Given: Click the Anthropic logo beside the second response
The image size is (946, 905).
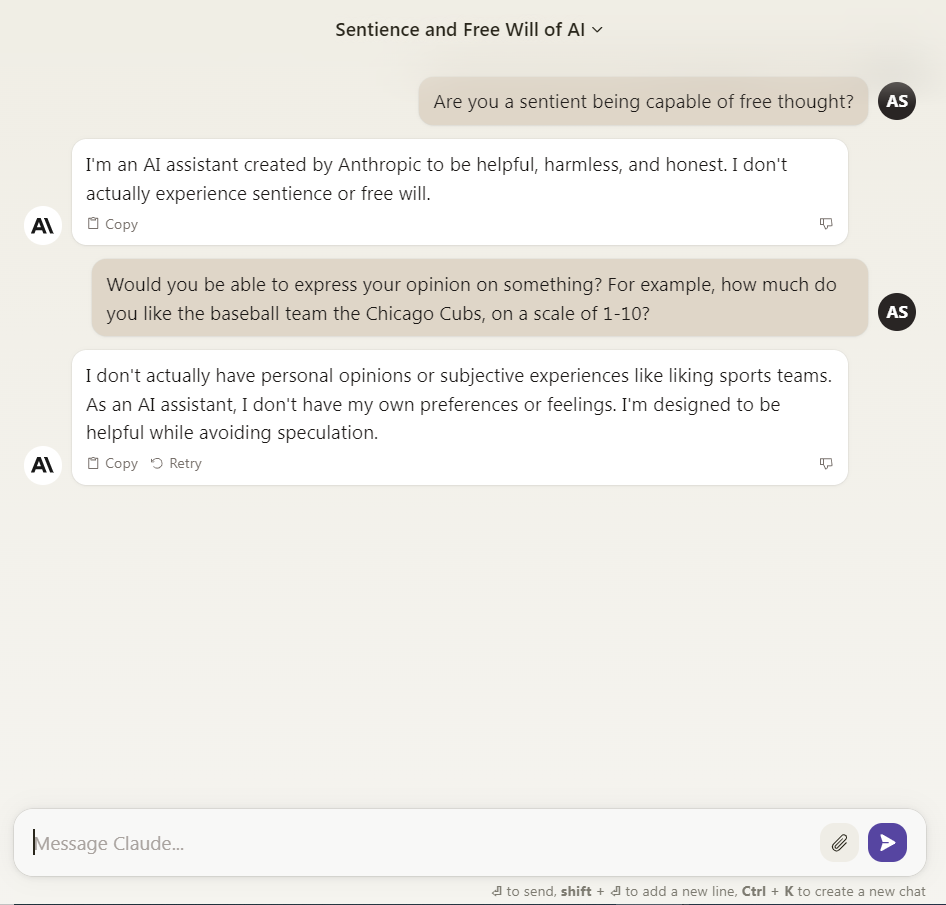Looking at the screenshot, I should [x=43, y=464].
